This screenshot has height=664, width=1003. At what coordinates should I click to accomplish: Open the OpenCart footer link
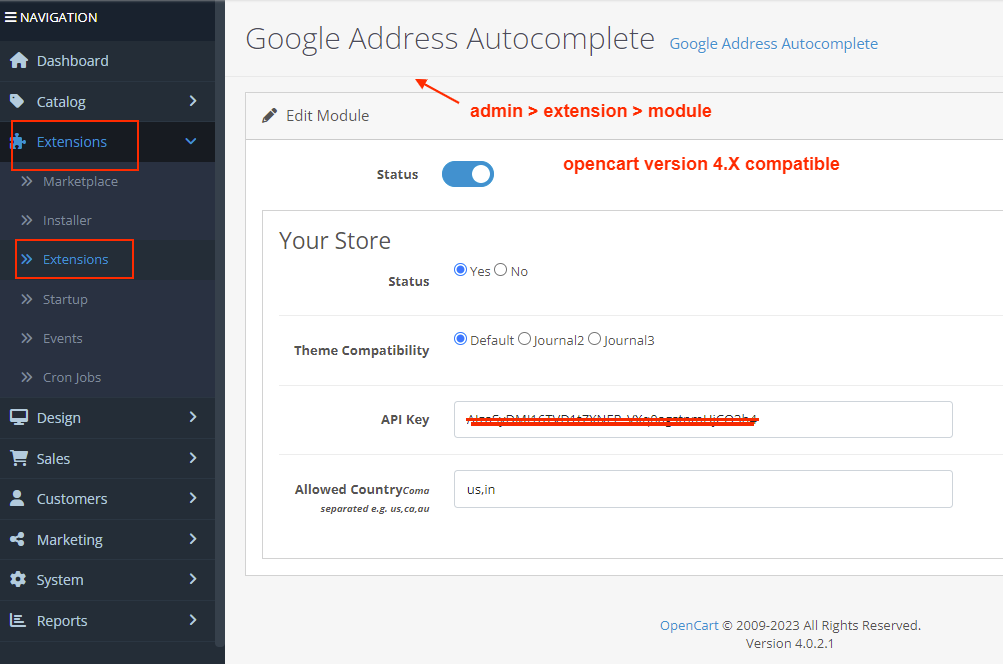click(689, 625)
